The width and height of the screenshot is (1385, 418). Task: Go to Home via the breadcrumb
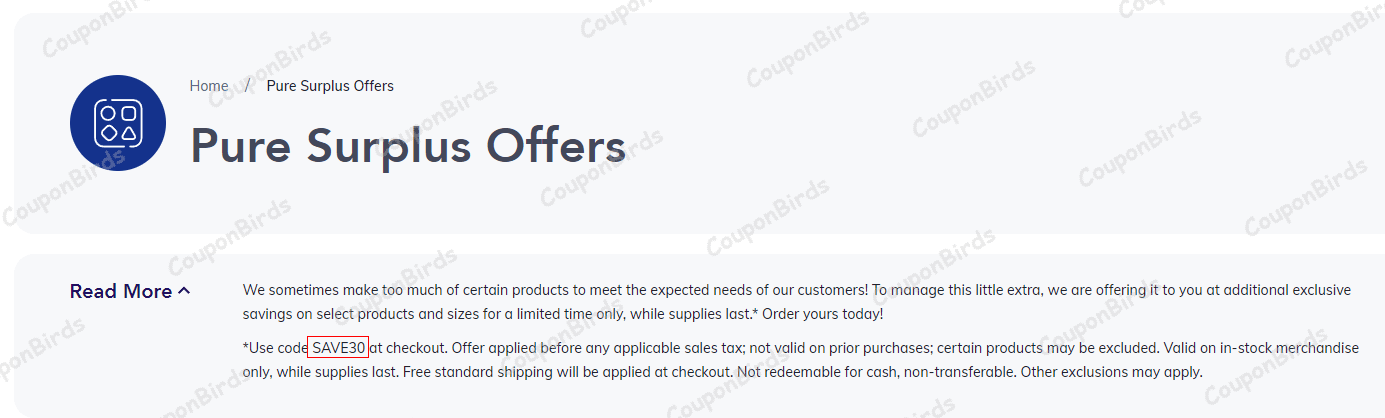[x=209, y=86]
